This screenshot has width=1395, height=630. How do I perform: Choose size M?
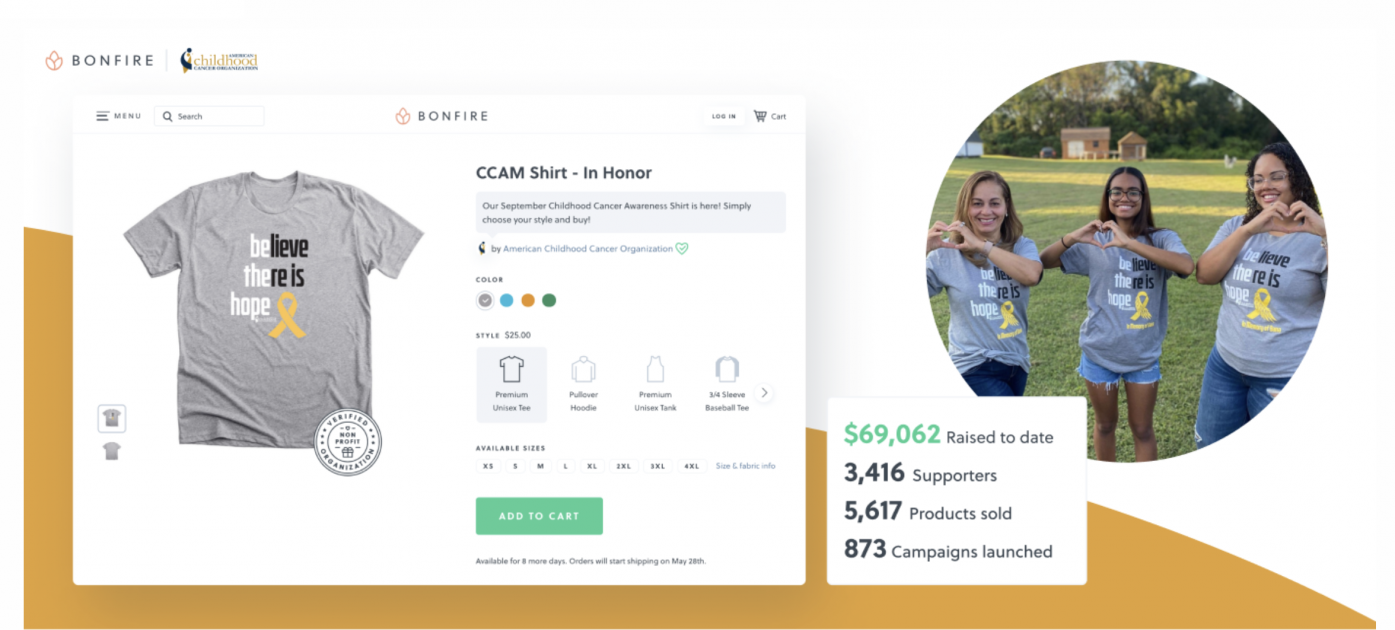[x=540, y=466]
